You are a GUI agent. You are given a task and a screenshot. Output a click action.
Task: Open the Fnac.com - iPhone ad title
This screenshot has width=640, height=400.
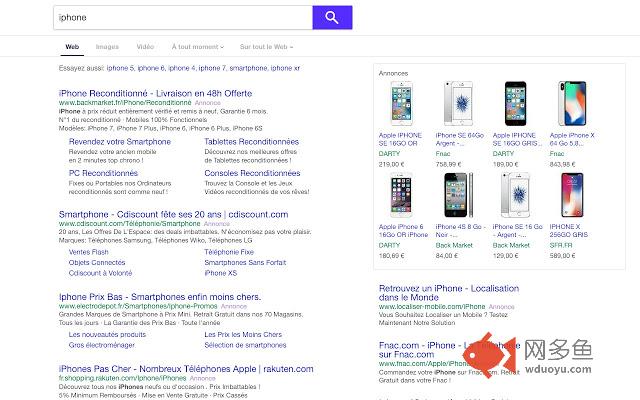(x=449, y=350)
